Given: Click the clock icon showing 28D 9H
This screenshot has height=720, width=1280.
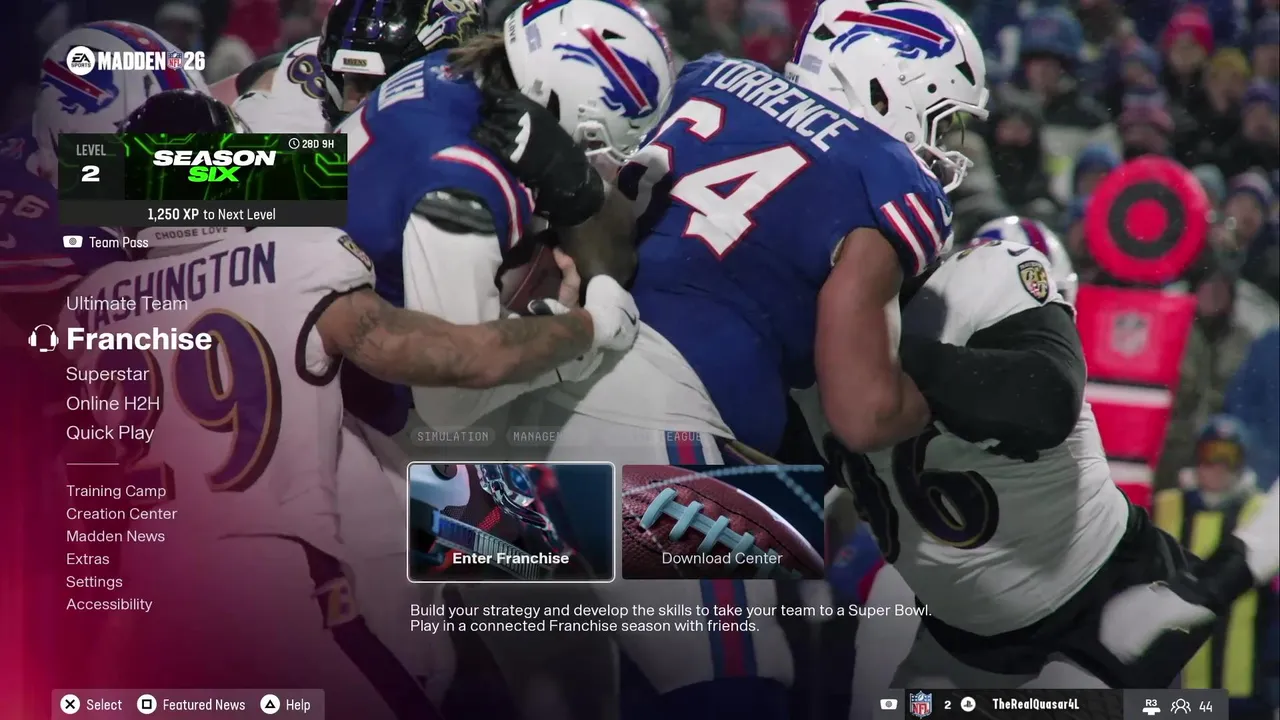Looking at the screenshot, I should [294, 144].
